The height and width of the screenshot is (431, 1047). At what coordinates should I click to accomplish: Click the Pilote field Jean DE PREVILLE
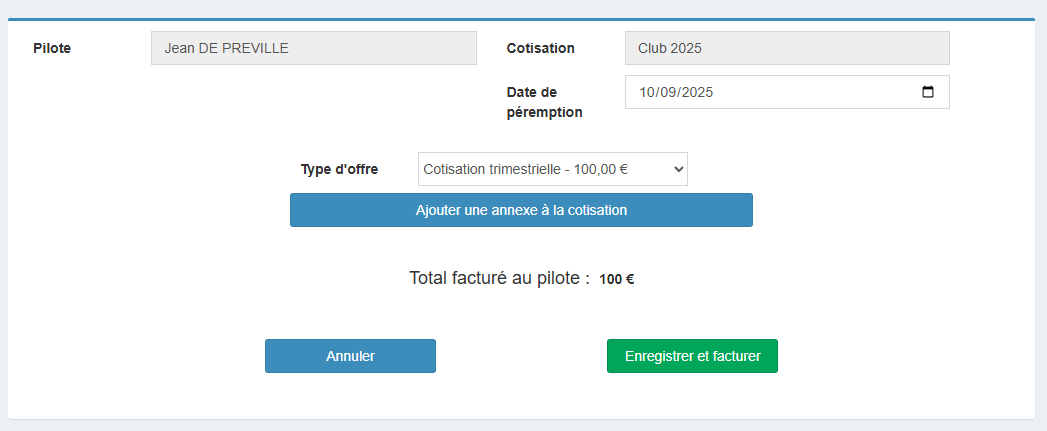click(x=314, y=48)
